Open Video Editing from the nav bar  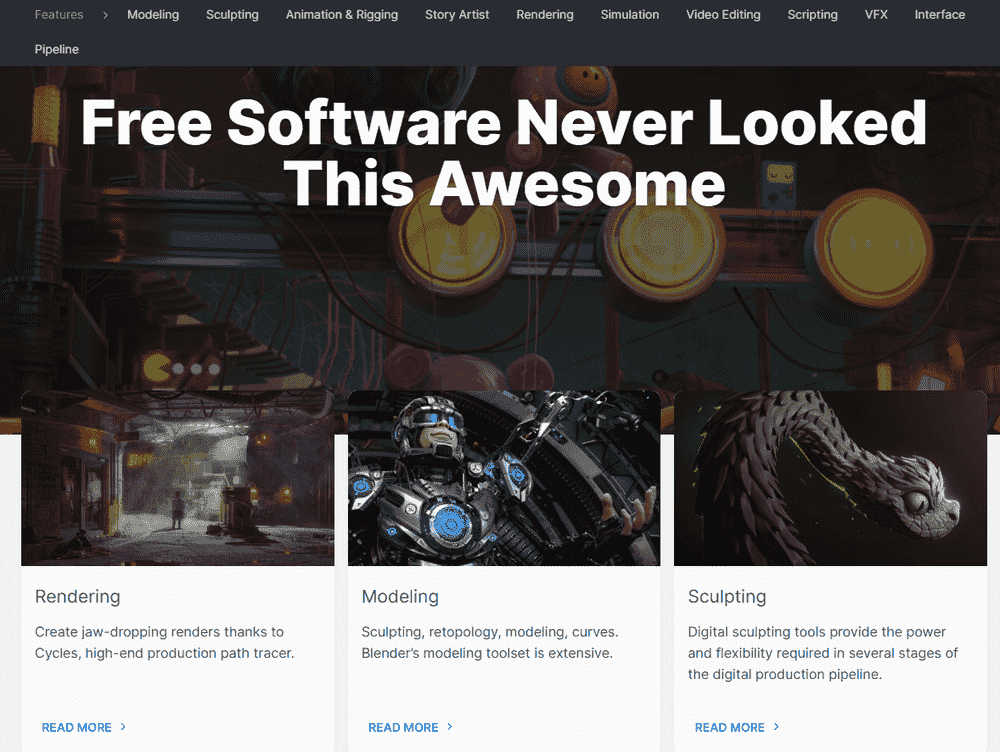pos(723,15)
